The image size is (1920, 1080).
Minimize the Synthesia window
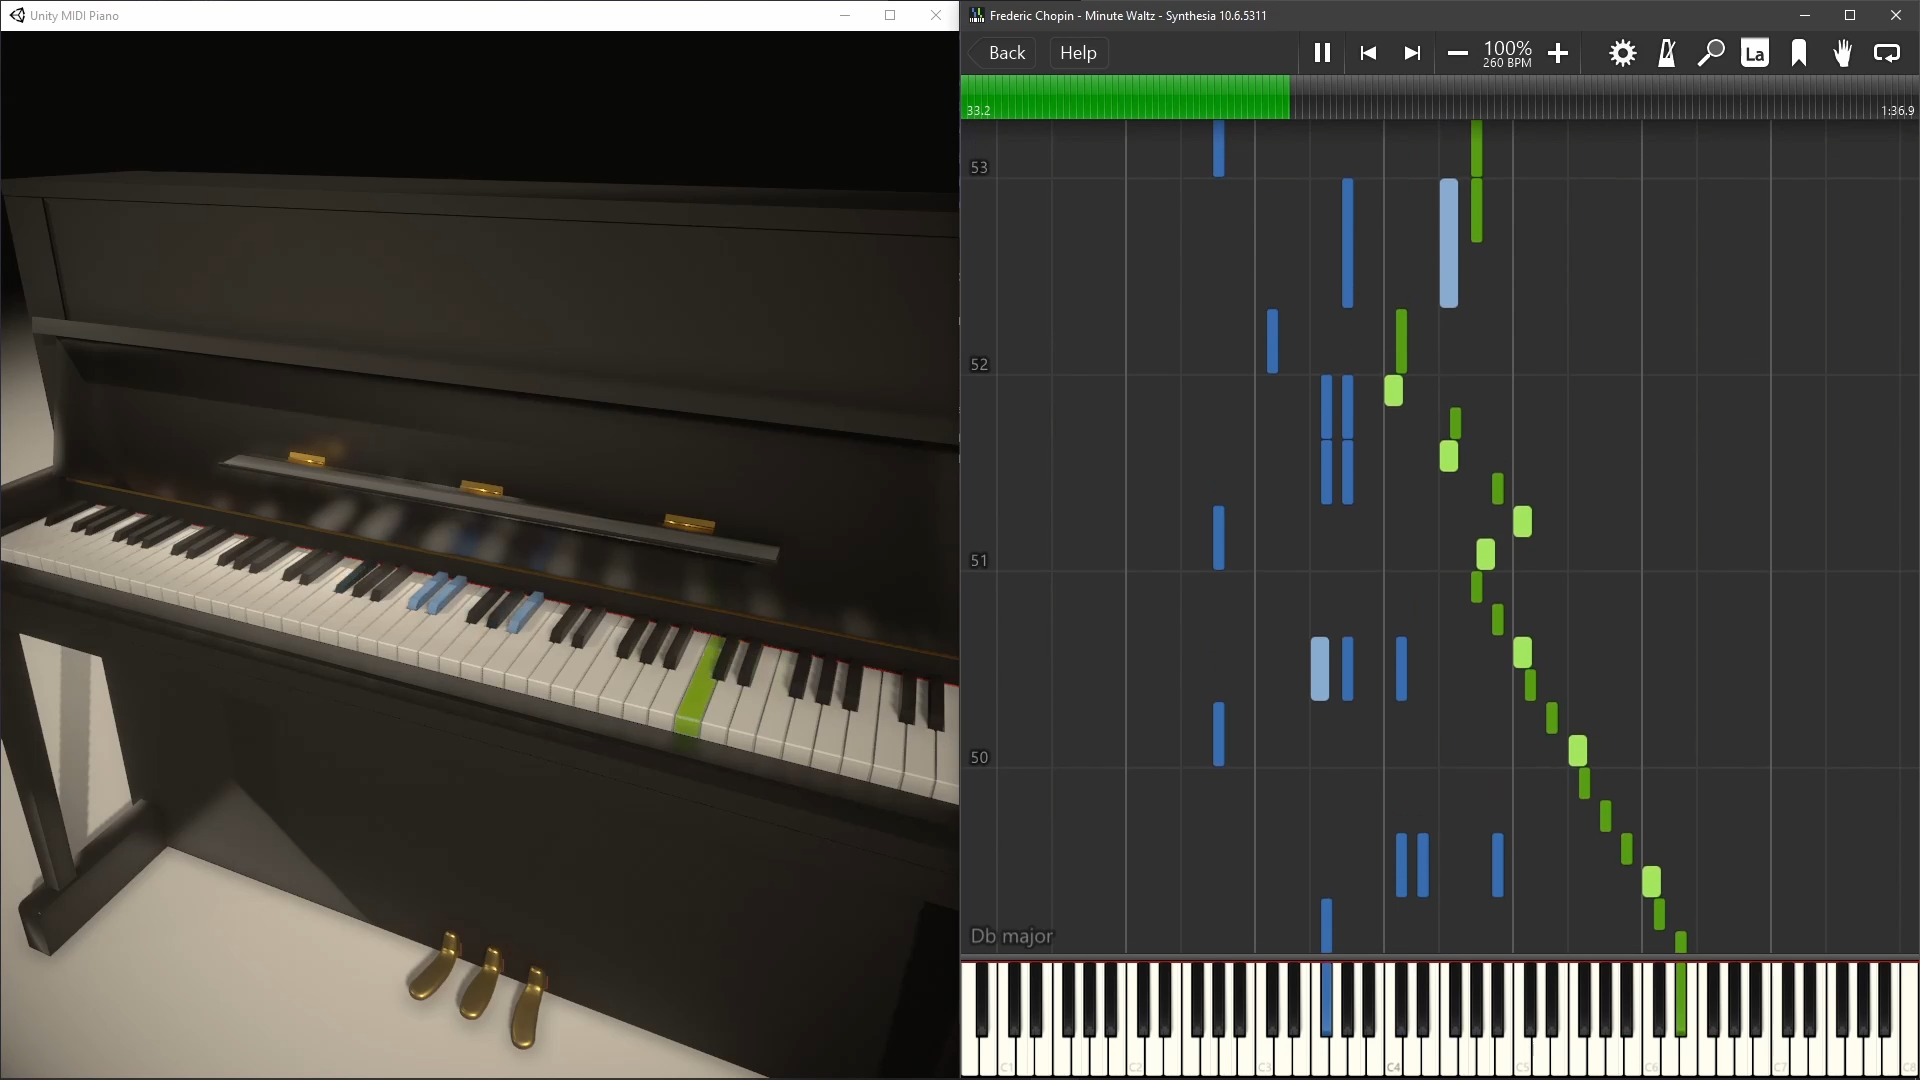[x=1805, y=15]
